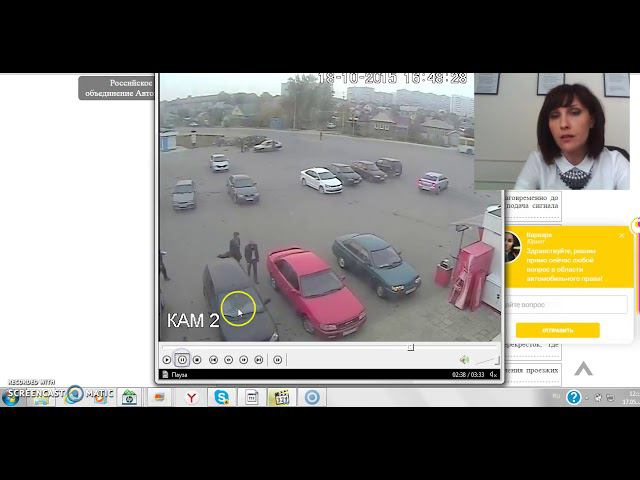Click the Play button in media player

pyautogui.click(x=167, y=360)
